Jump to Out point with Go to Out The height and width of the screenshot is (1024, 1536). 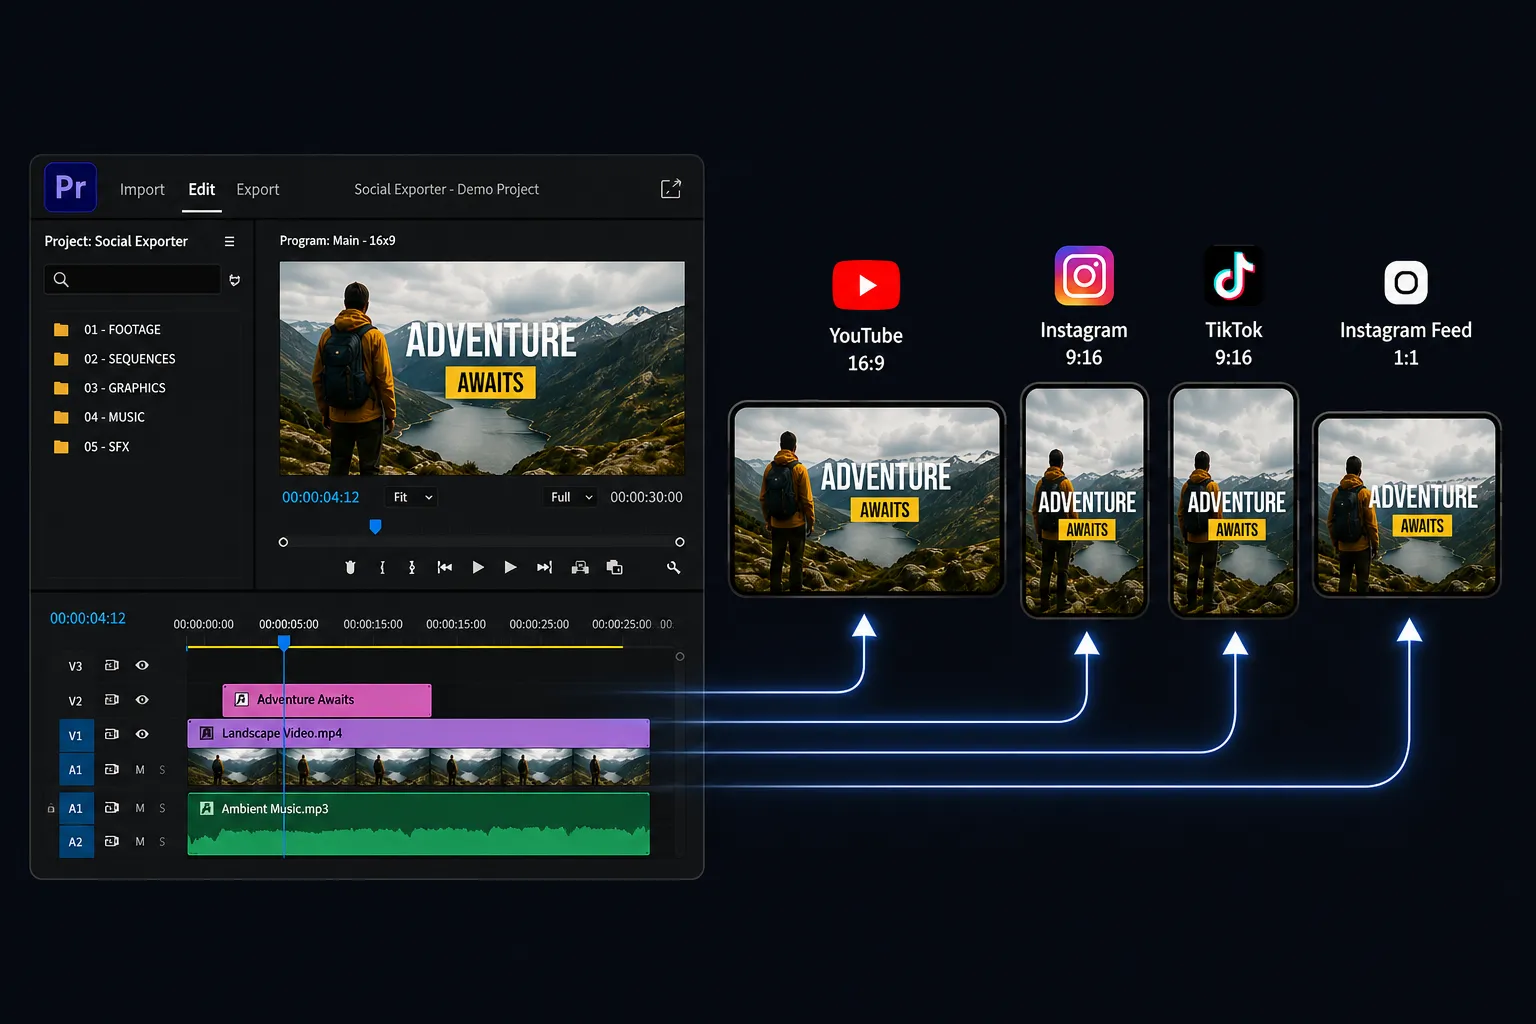click(544, 567)
